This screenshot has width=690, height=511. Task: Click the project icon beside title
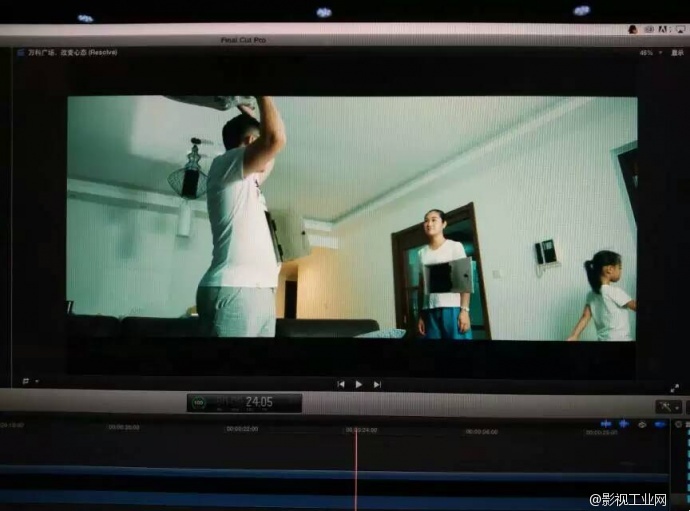[20, 52]
